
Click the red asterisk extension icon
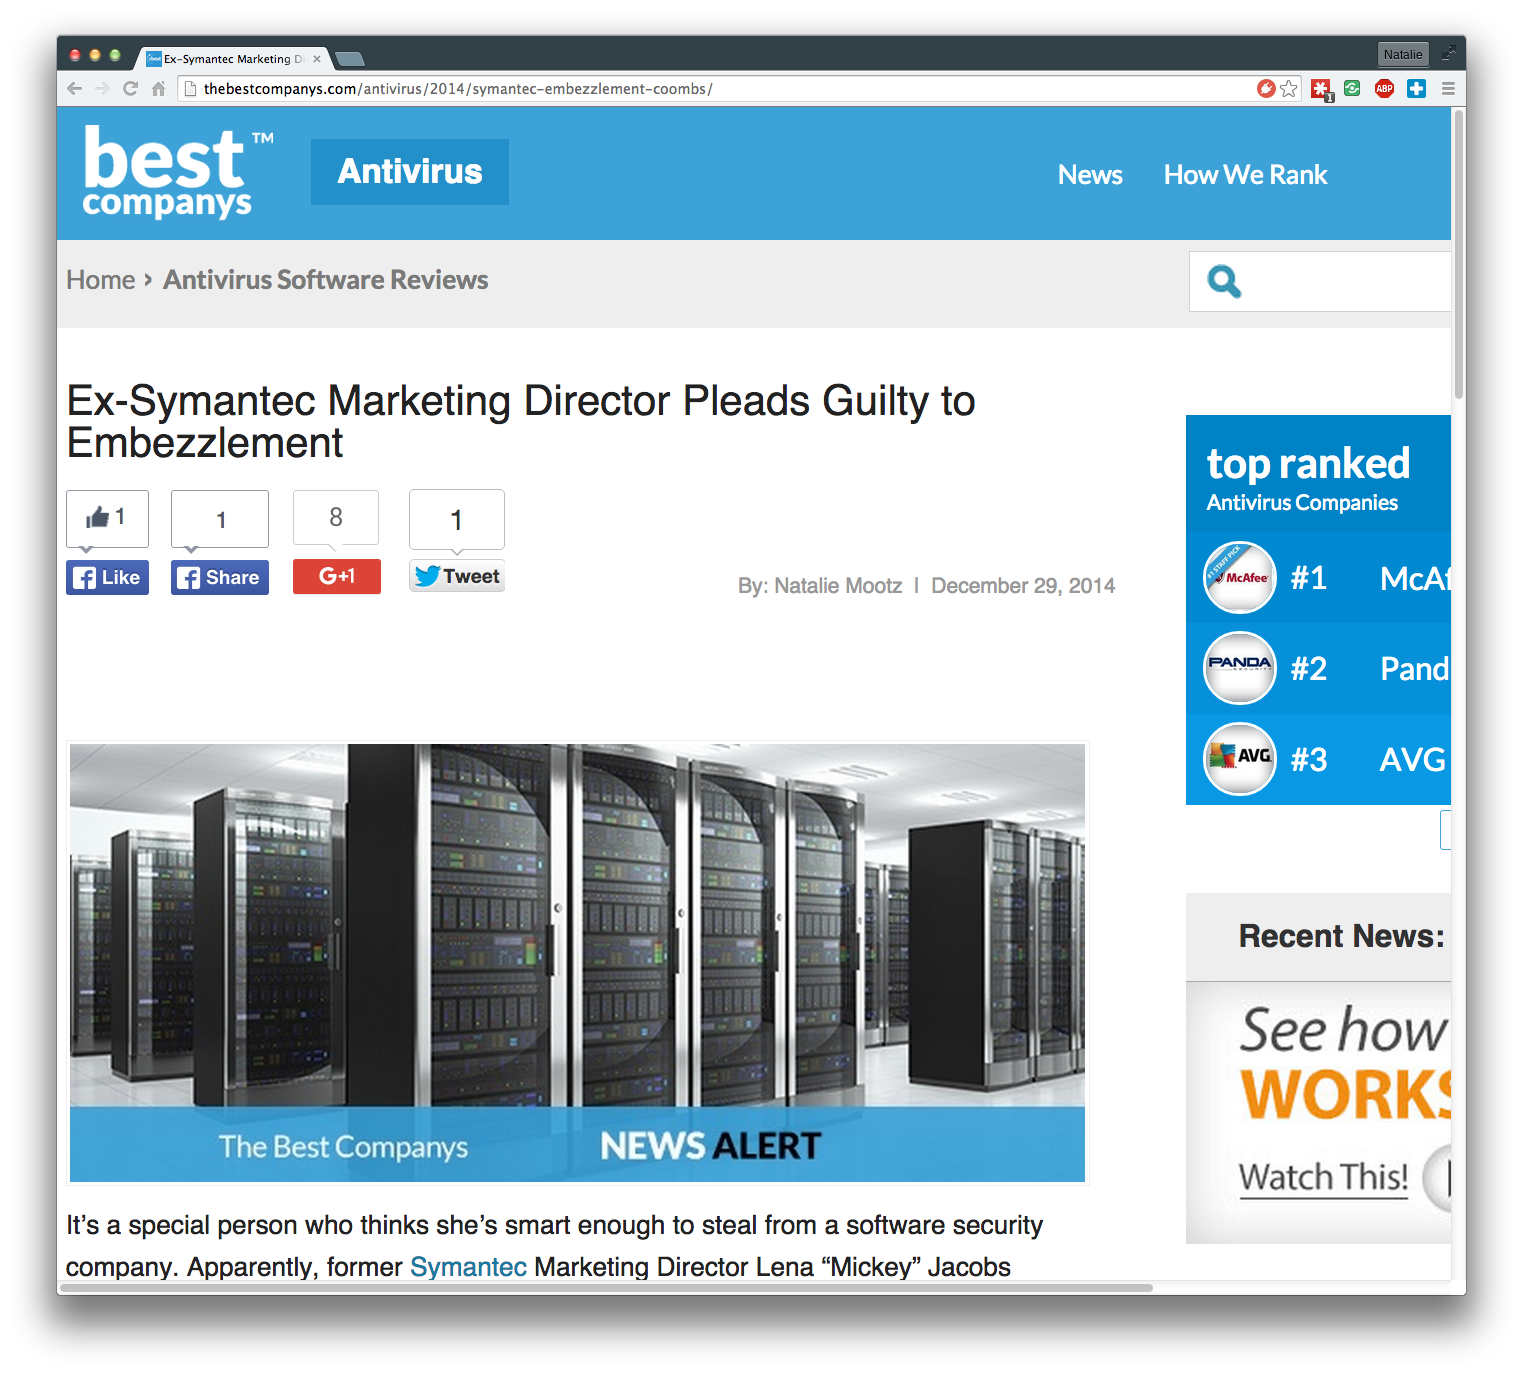[1321, 90]
